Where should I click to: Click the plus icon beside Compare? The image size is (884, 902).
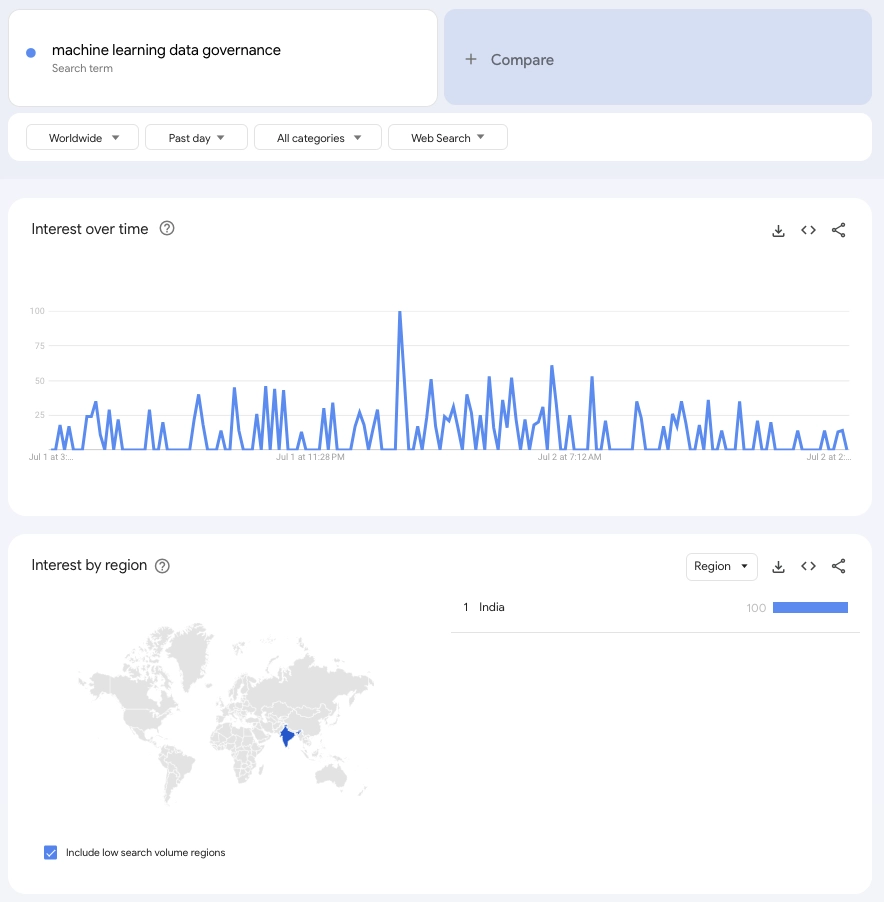click(x=470, y=59)
